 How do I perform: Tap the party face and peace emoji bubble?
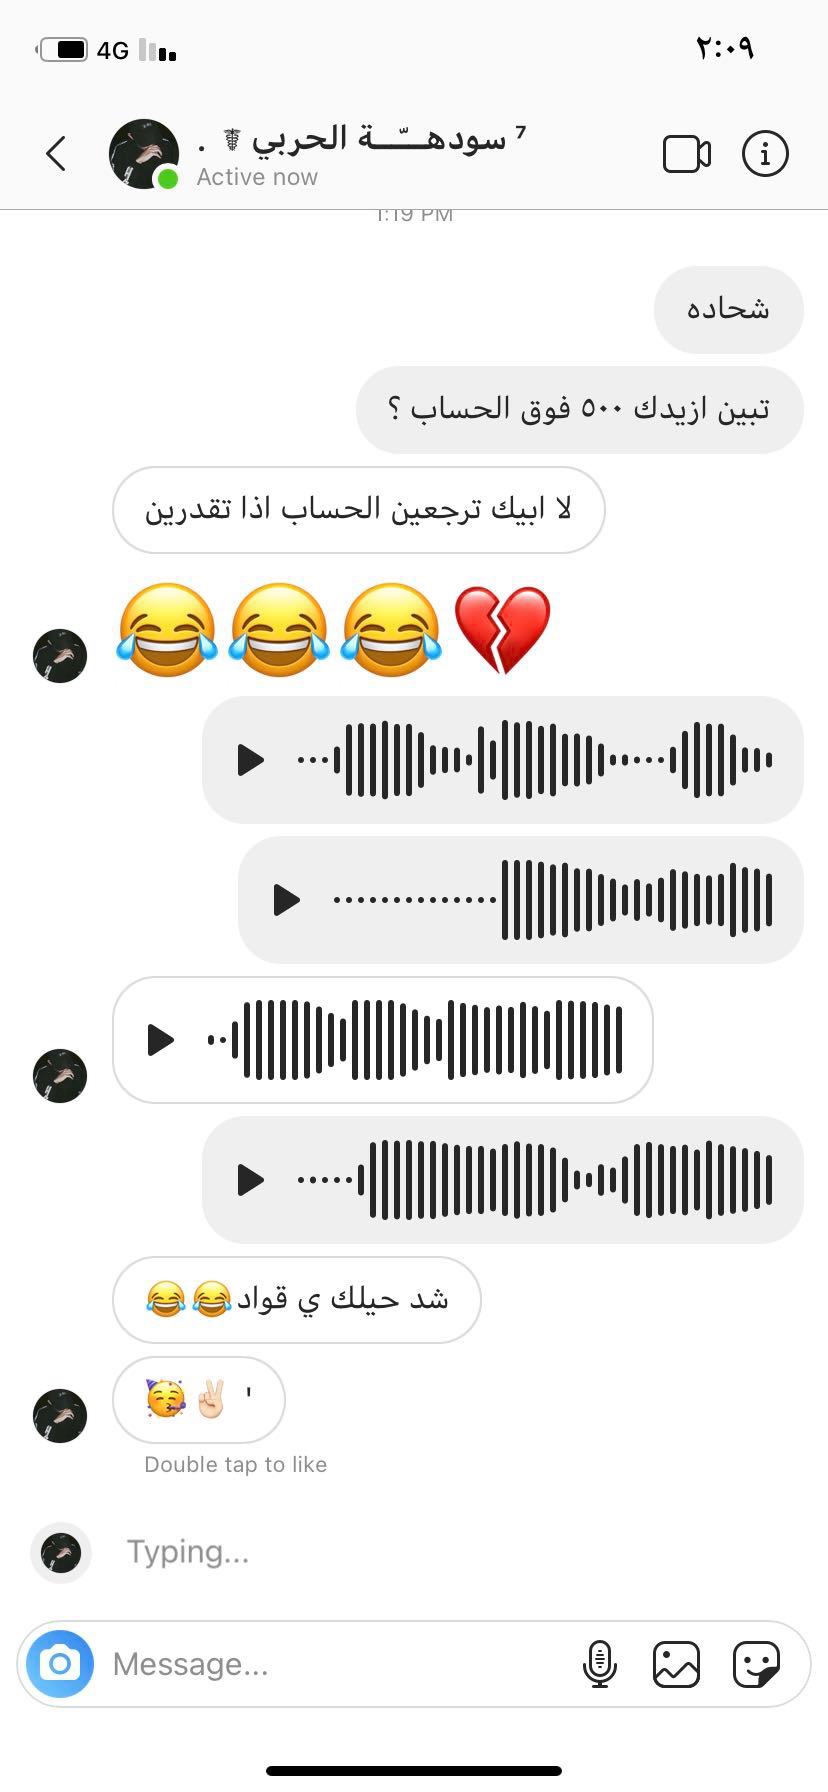(199, 1399)
